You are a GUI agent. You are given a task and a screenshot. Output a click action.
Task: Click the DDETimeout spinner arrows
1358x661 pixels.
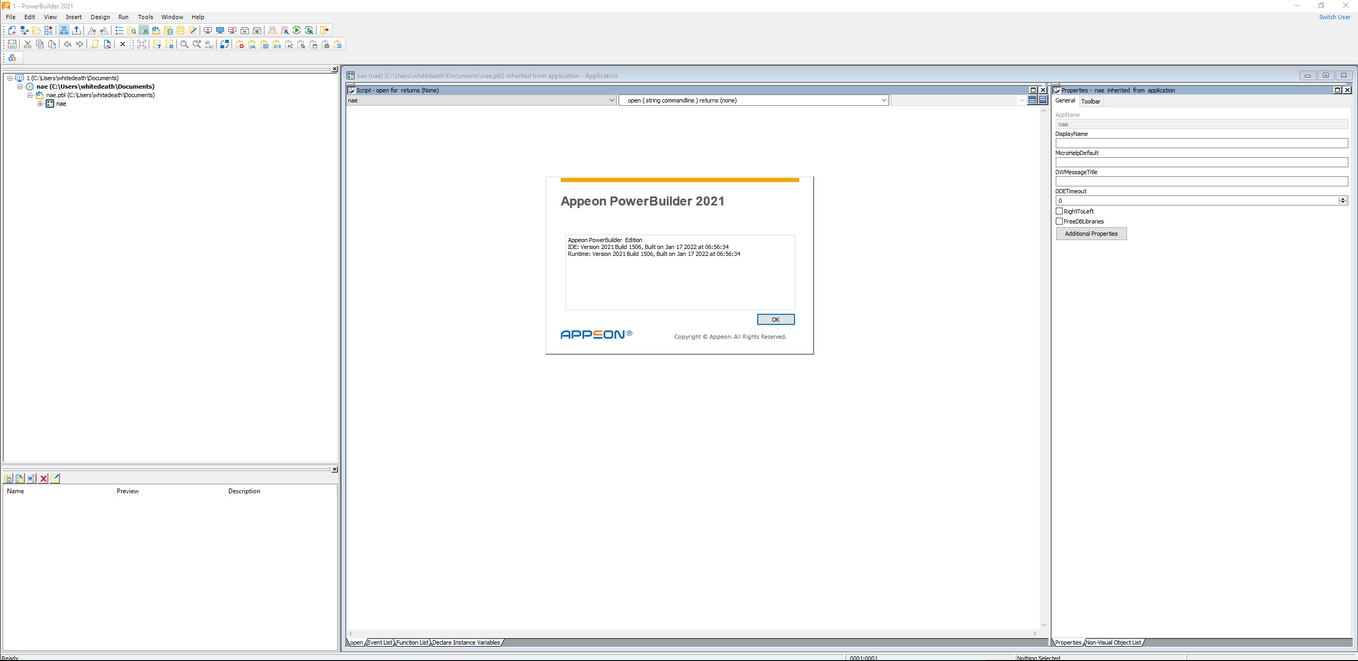[x=1343, y=200]
